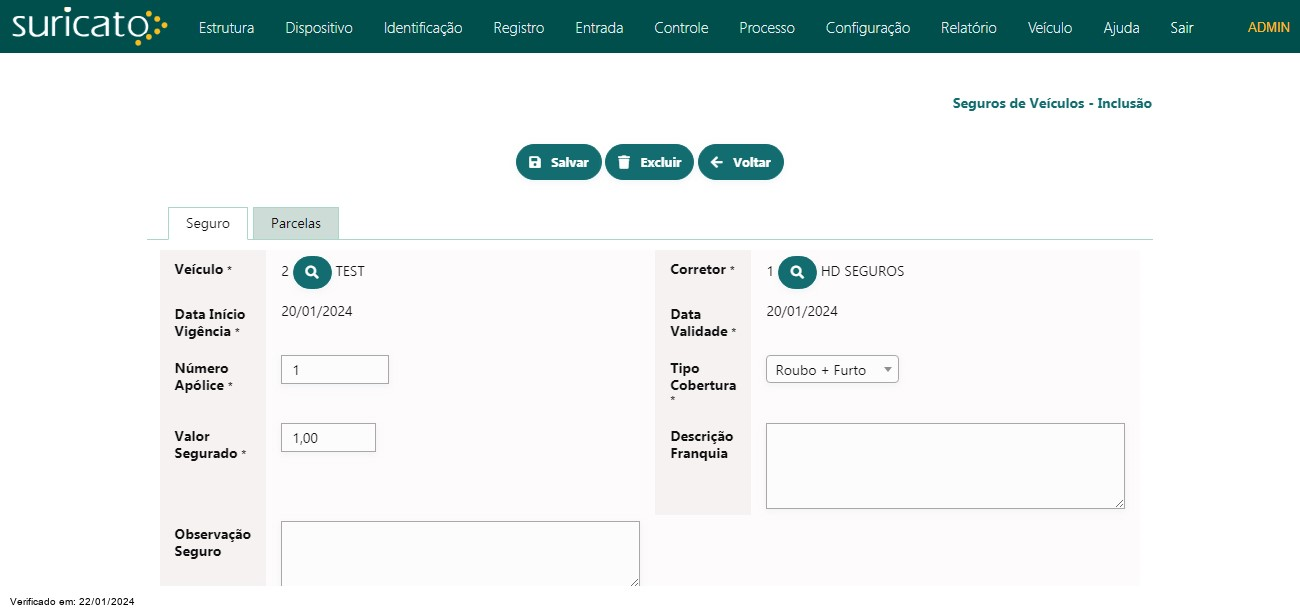Click the Sair logout link
Screen dimensions: 1300x616
pyautogui.click(x=1181, y=28)
